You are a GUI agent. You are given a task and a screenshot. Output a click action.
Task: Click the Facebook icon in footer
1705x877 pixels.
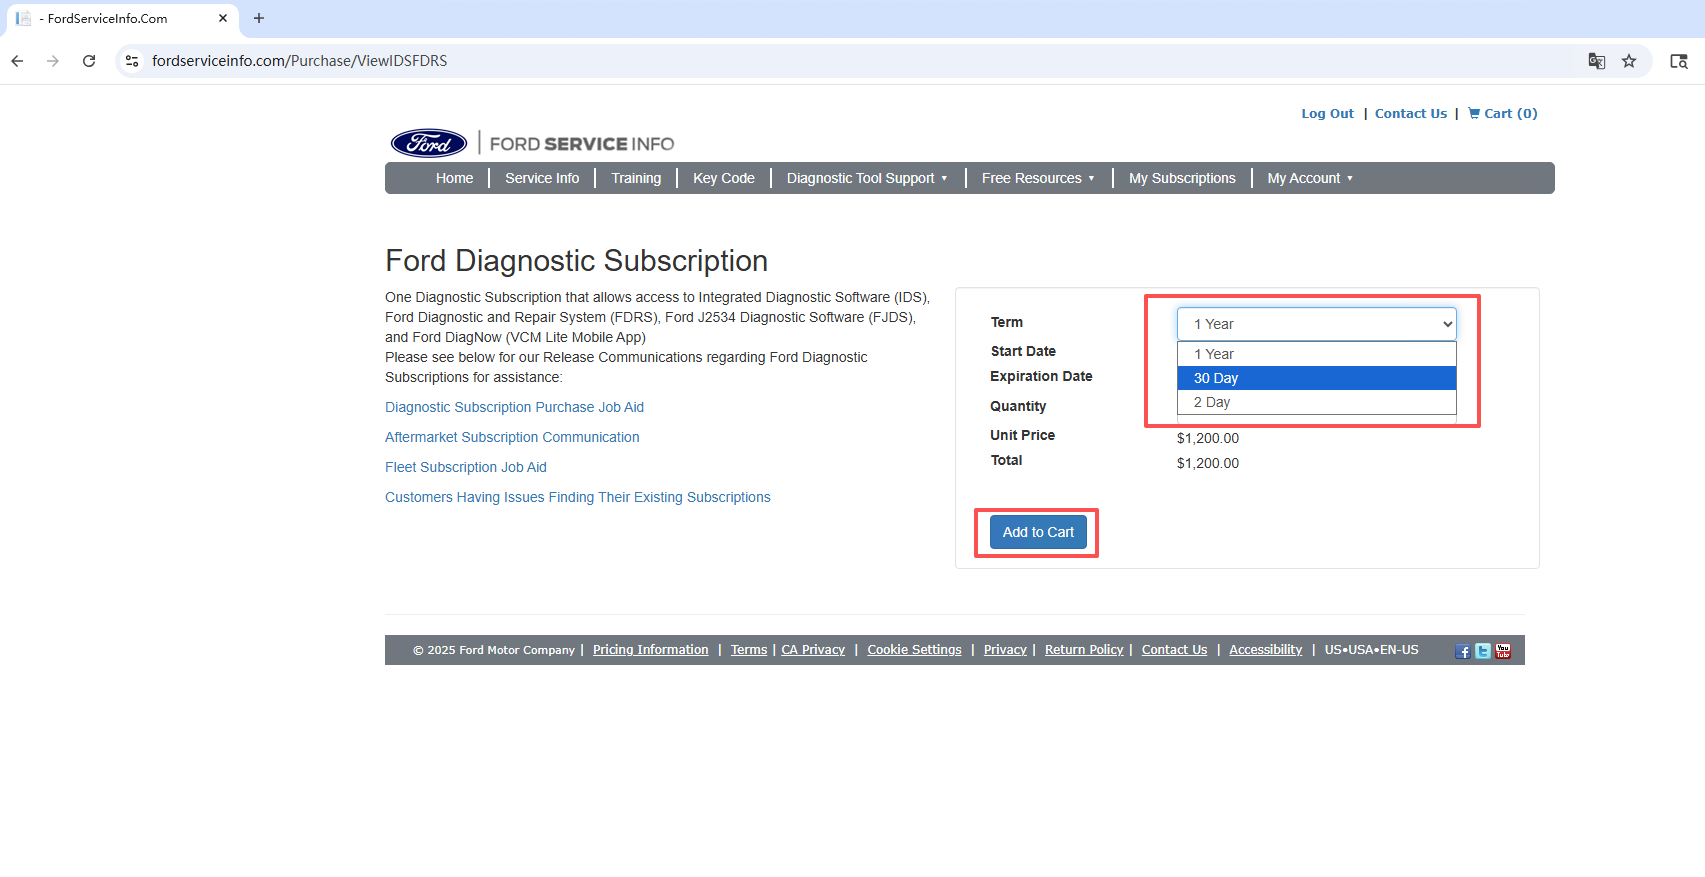point(1463,651)
